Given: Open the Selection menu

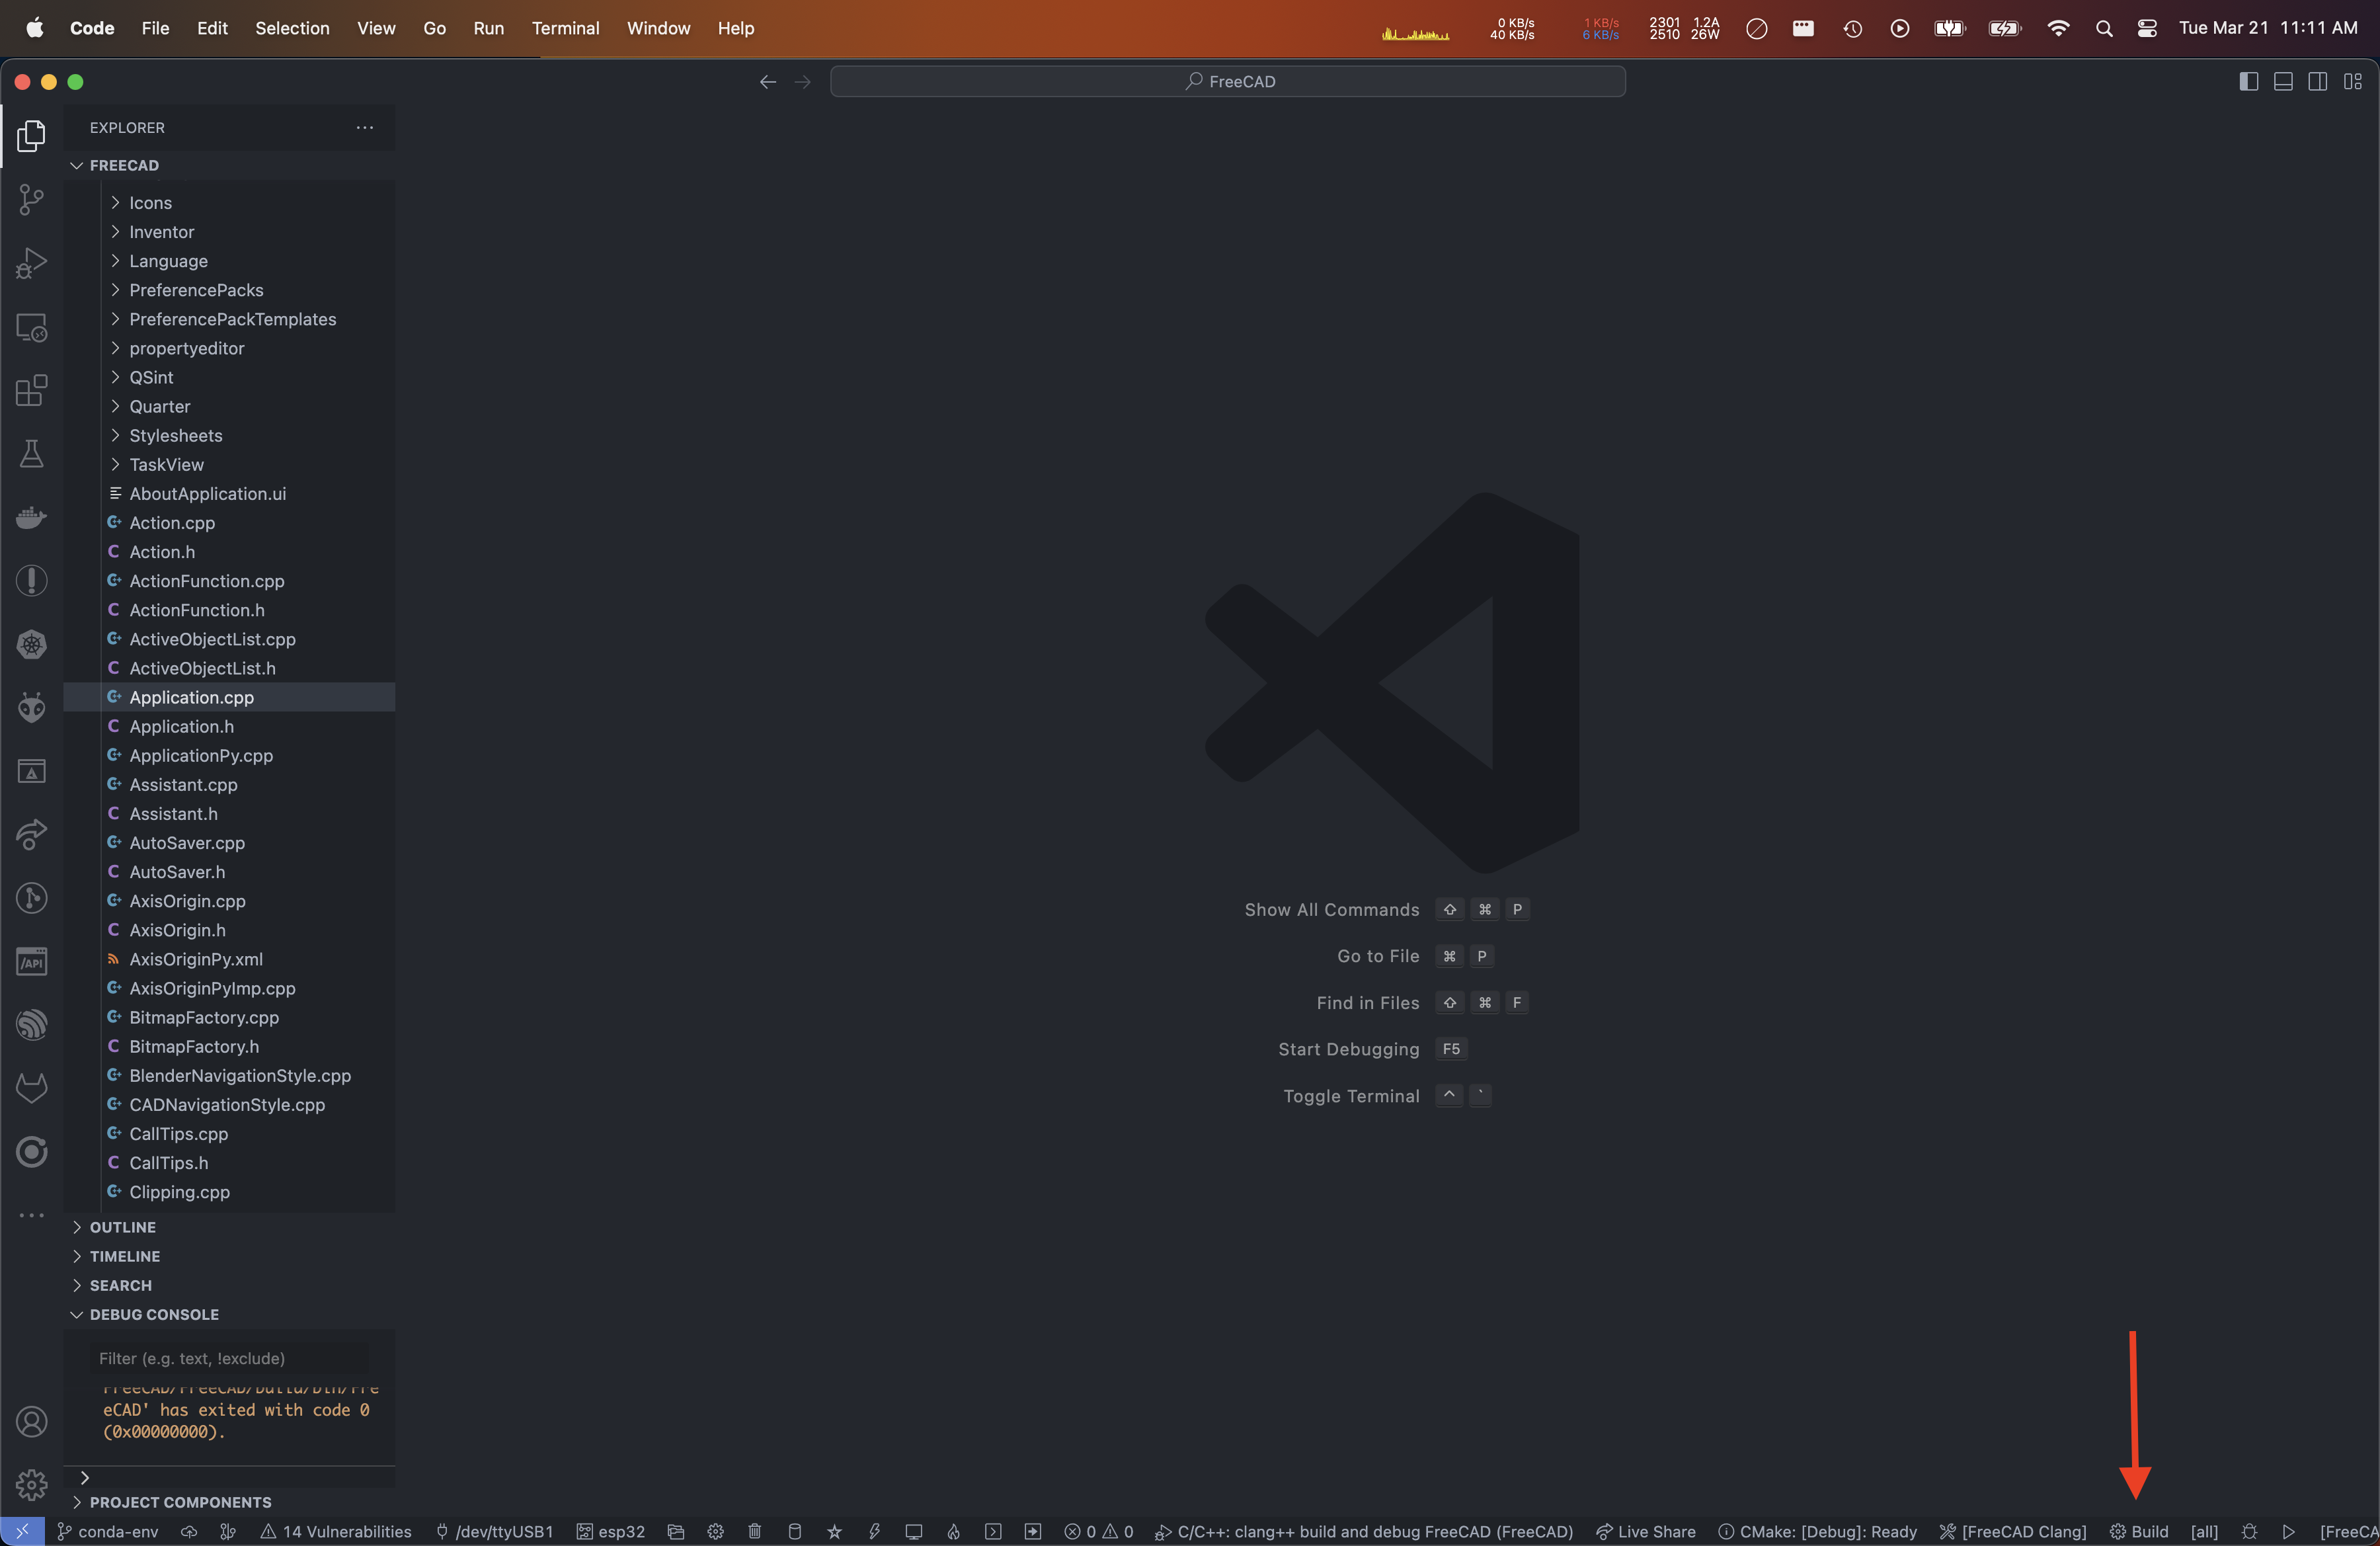Looking at the screenshot, I should (291, 28).
